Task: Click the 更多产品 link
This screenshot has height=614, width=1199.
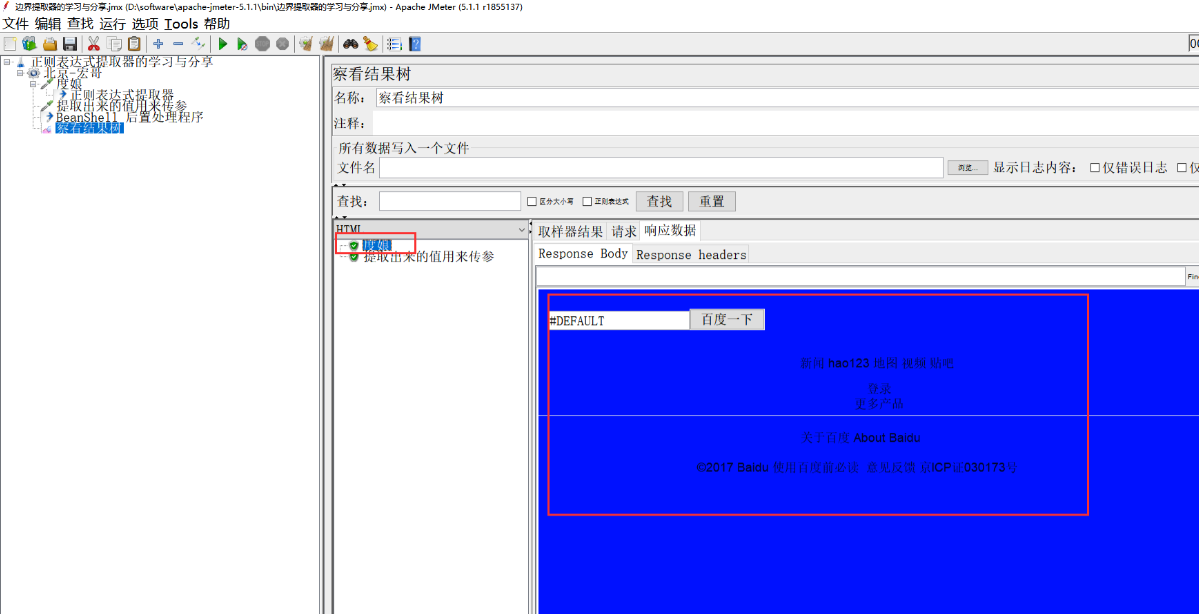Action: (x=879, y=403)
